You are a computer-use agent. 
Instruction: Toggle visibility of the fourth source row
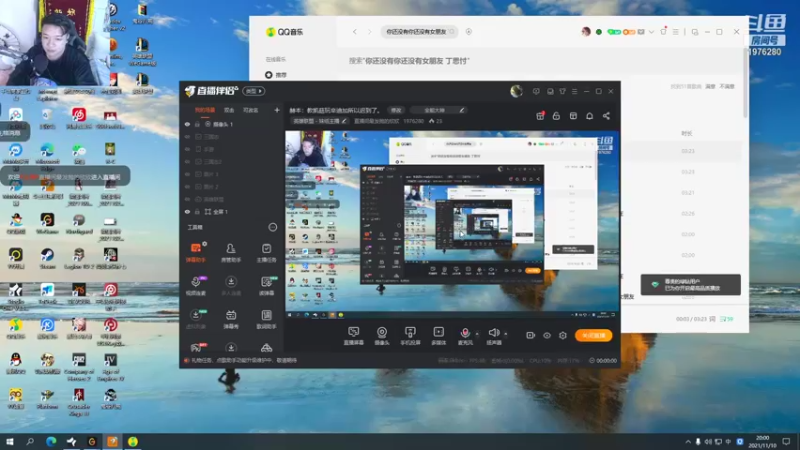point(187,162)
